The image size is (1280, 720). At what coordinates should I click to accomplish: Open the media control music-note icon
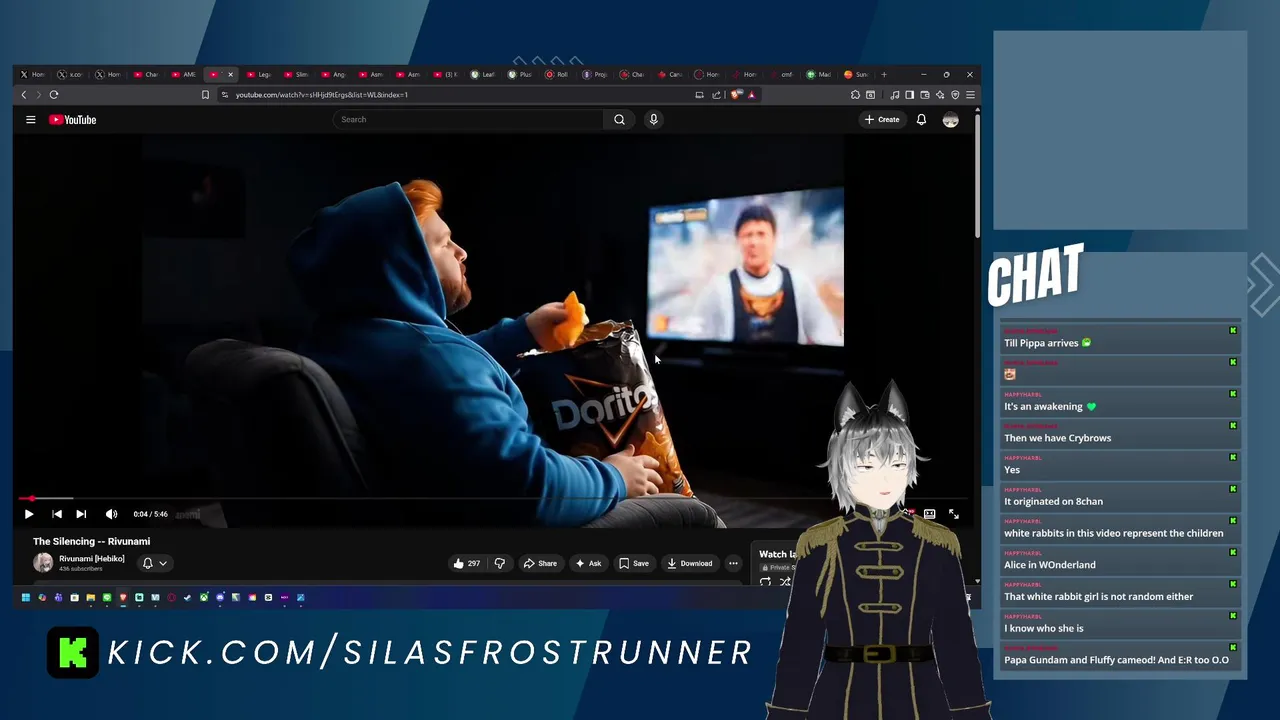point(895,95)
